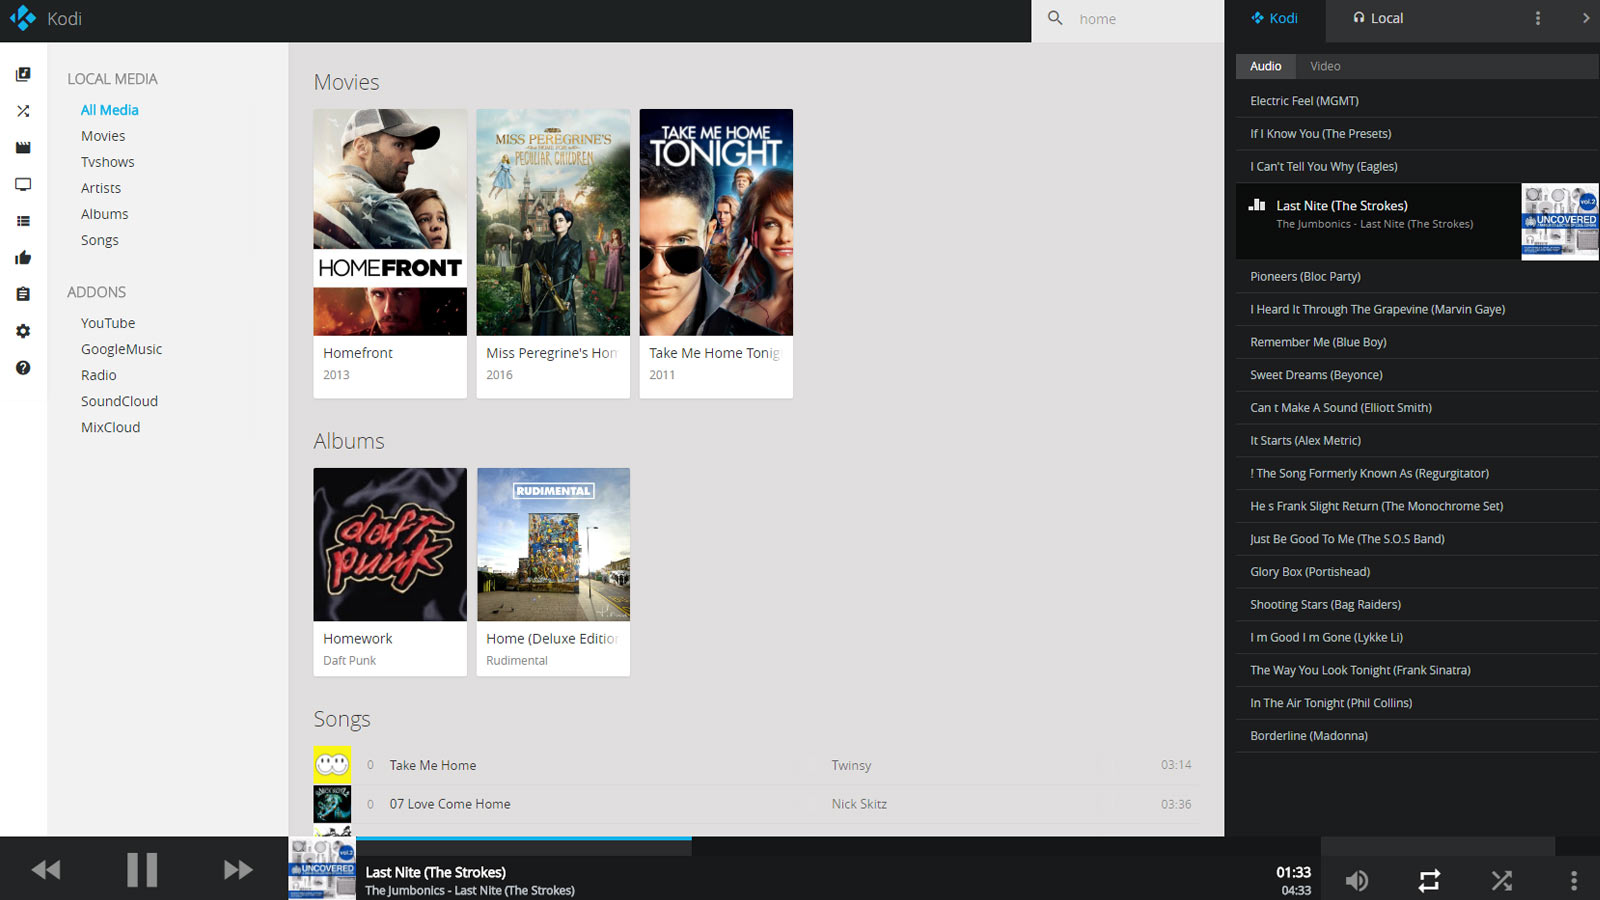Screen dimensions: 1600x900
Task: Open the playlist panel three-dot menu
Action: (x=1538, y=18)
